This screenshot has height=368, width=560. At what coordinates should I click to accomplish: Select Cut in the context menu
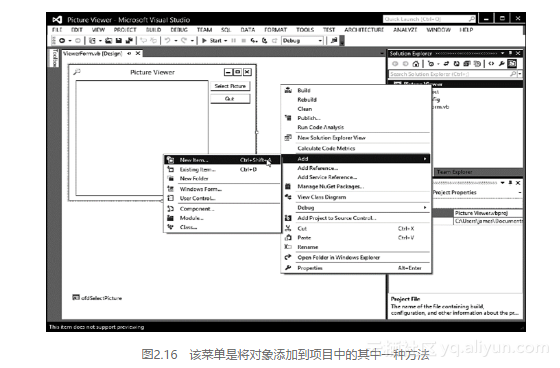tap(356, 229)
